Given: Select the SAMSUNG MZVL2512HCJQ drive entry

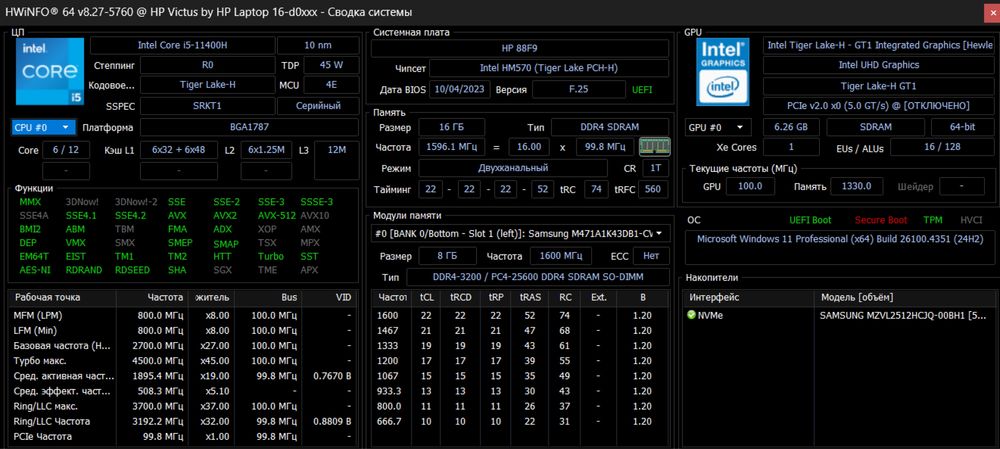Looking at the screenshot, I should point(839,315).
